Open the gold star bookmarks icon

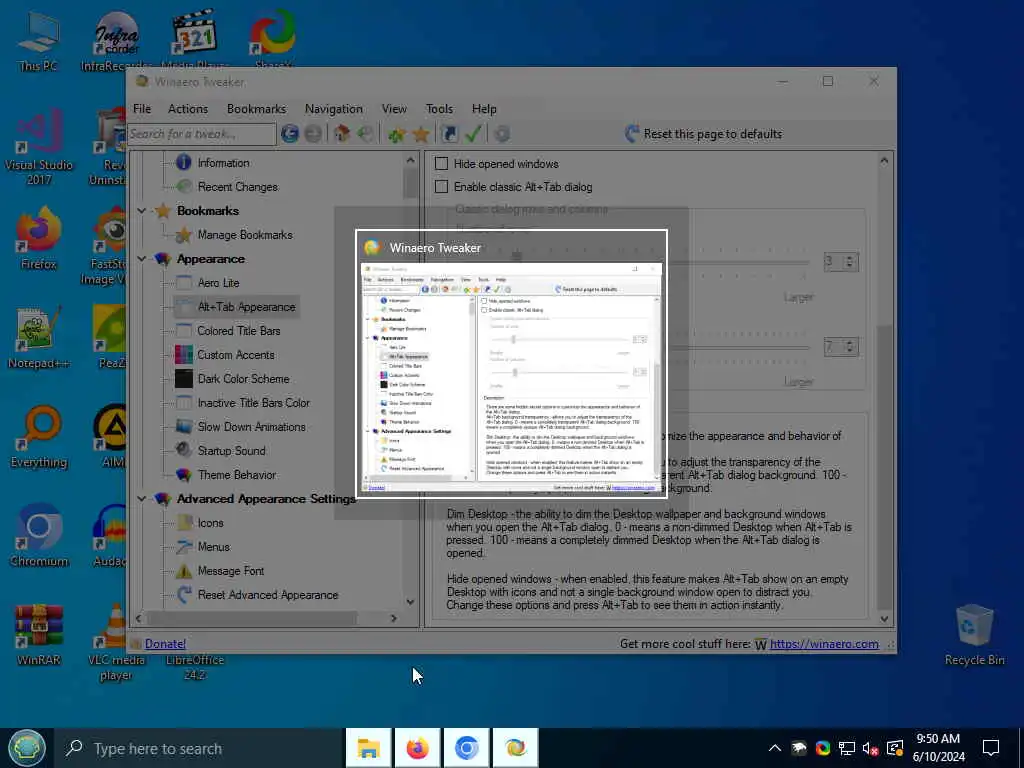coord(421,134)
